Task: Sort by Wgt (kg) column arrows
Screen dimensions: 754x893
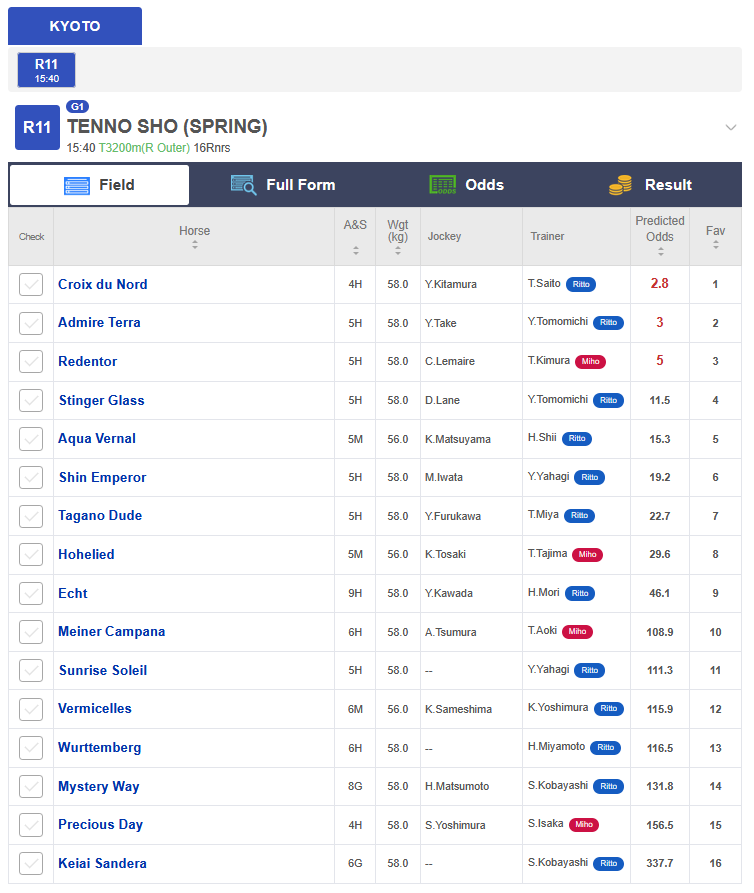Action: 398,250
